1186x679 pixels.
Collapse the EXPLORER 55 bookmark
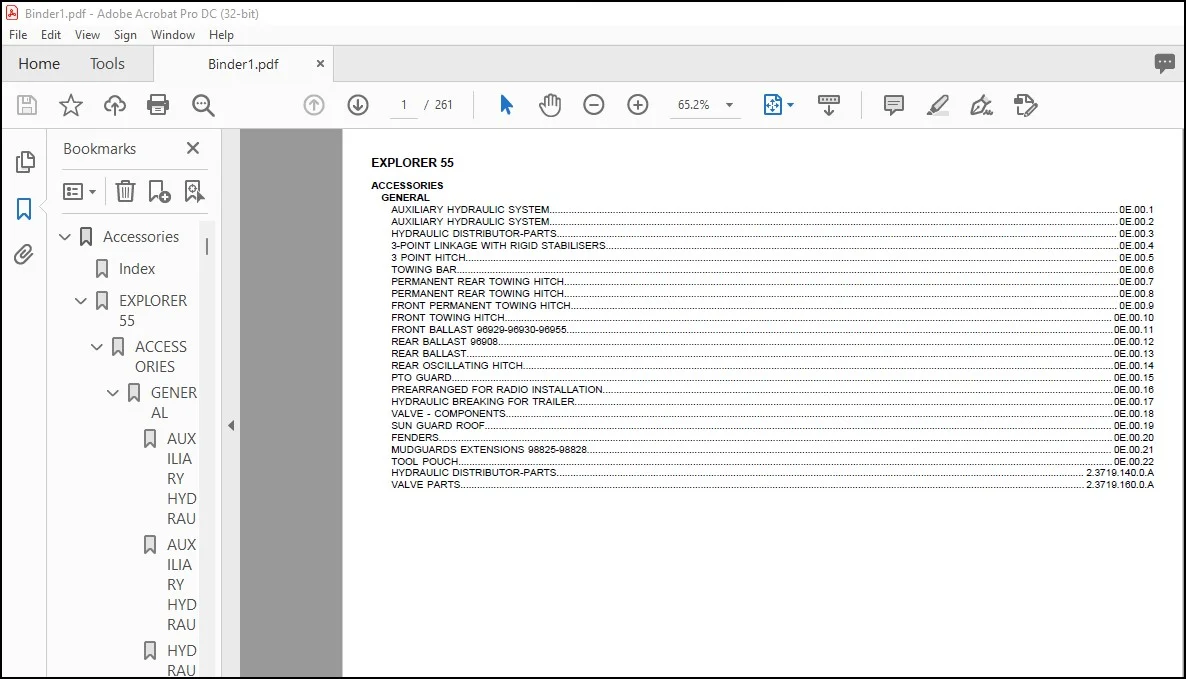tap(81, 301)
